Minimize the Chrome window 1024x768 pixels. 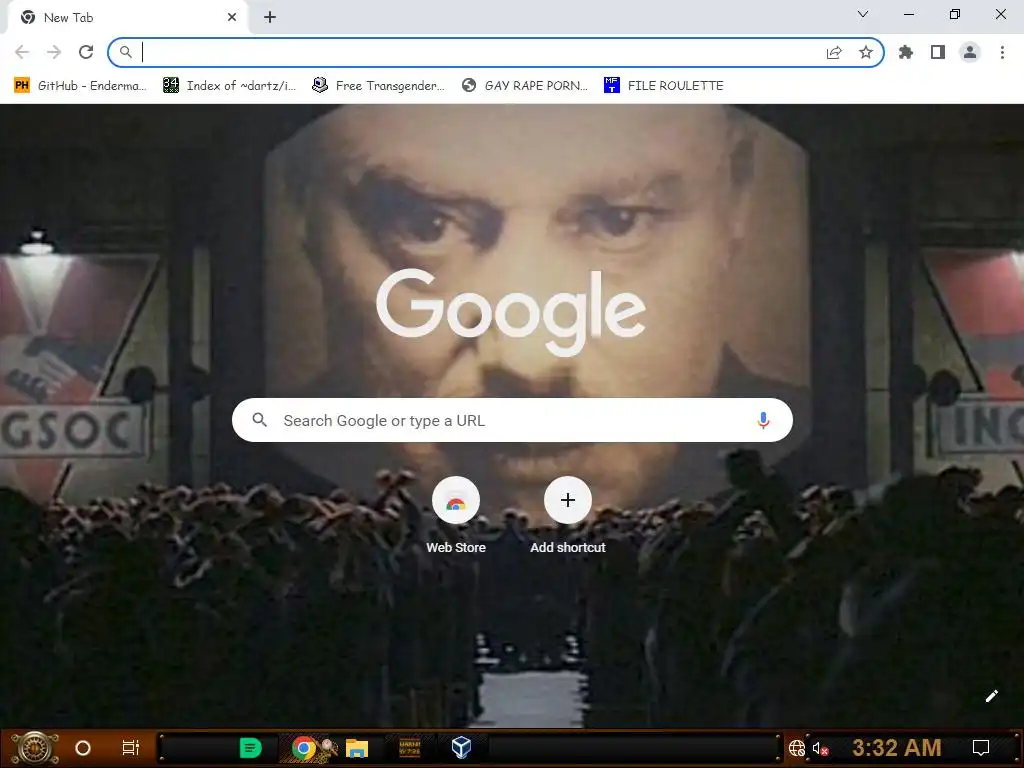point(908,14)
